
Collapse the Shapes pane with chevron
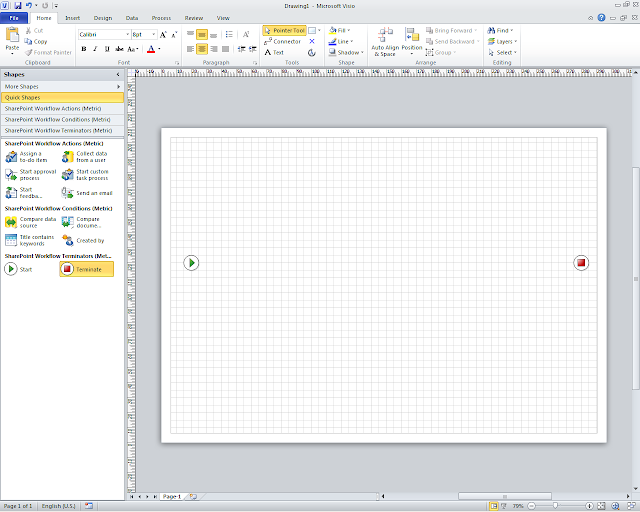point(118,74)
